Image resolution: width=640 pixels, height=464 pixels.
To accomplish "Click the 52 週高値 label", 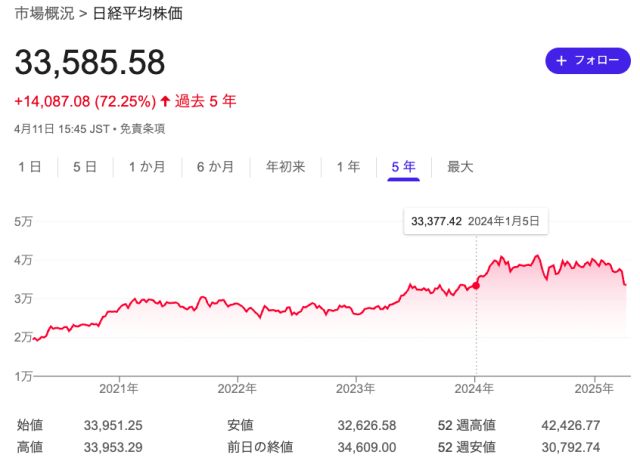I will pyautogui.click(x=467, y=425).
